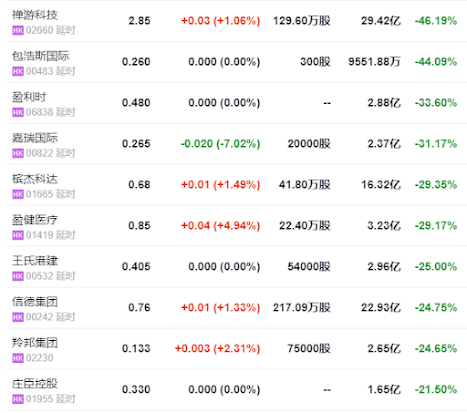
Task: Click the HK badge next to 00242
Action: coord(18,317)
